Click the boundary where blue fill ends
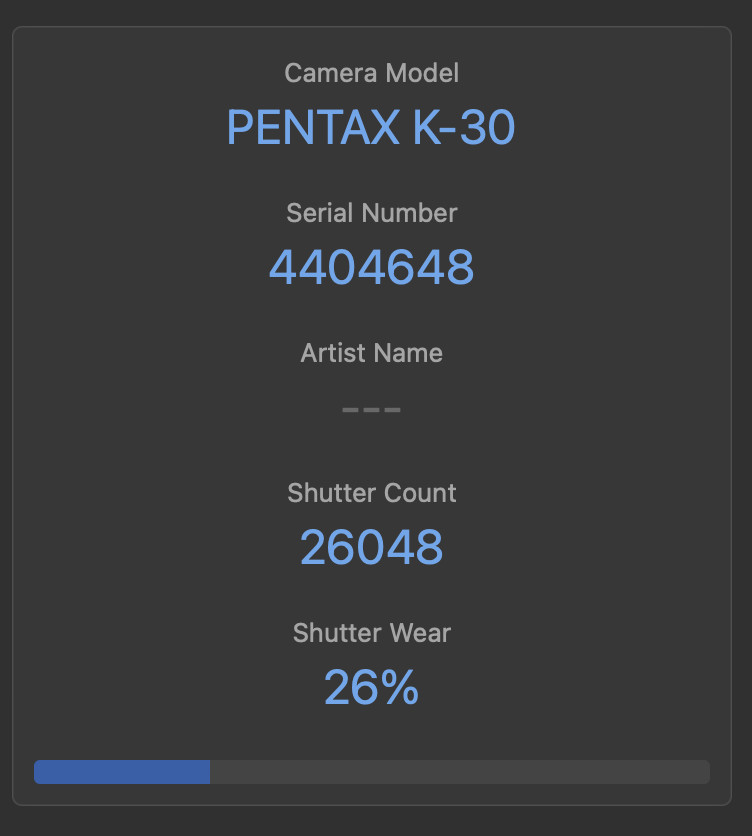The width and height of the screenshot is (752, 836). tap(210, 772)
